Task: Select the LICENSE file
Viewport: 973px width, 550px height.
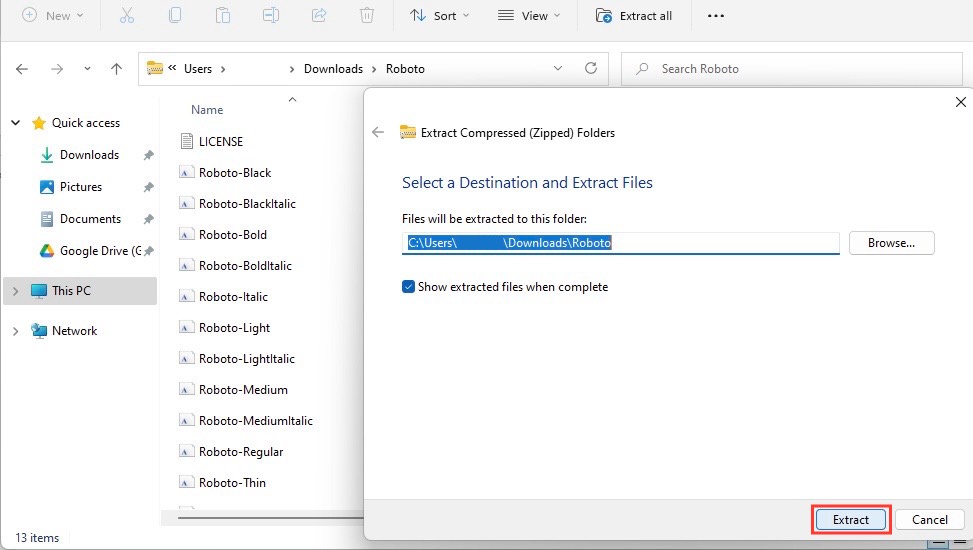Action: (220, 142)
